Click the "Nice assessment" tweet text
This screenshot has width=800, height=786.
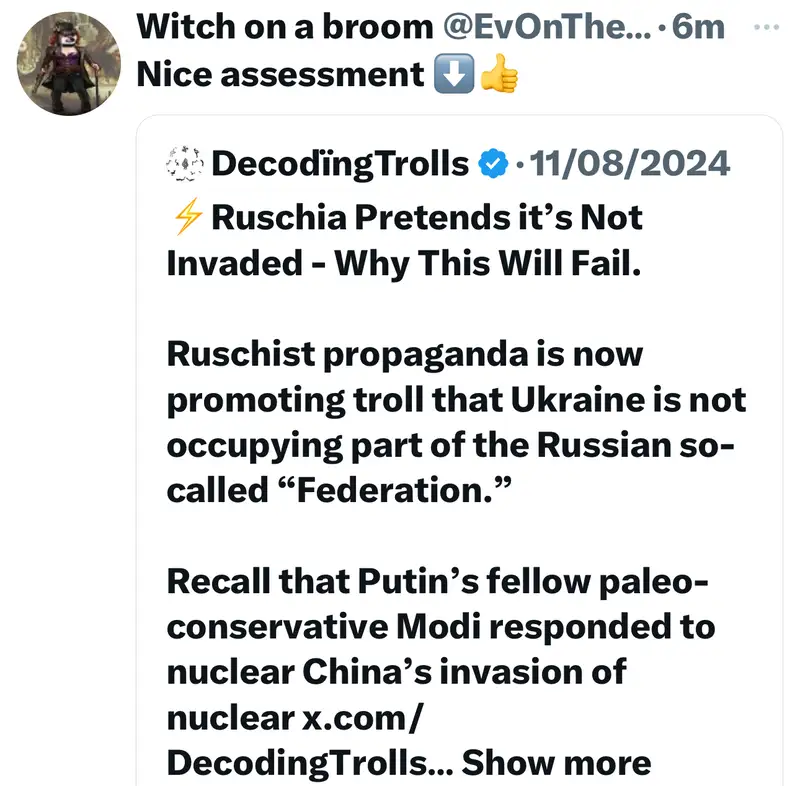[x=282, y=75]
